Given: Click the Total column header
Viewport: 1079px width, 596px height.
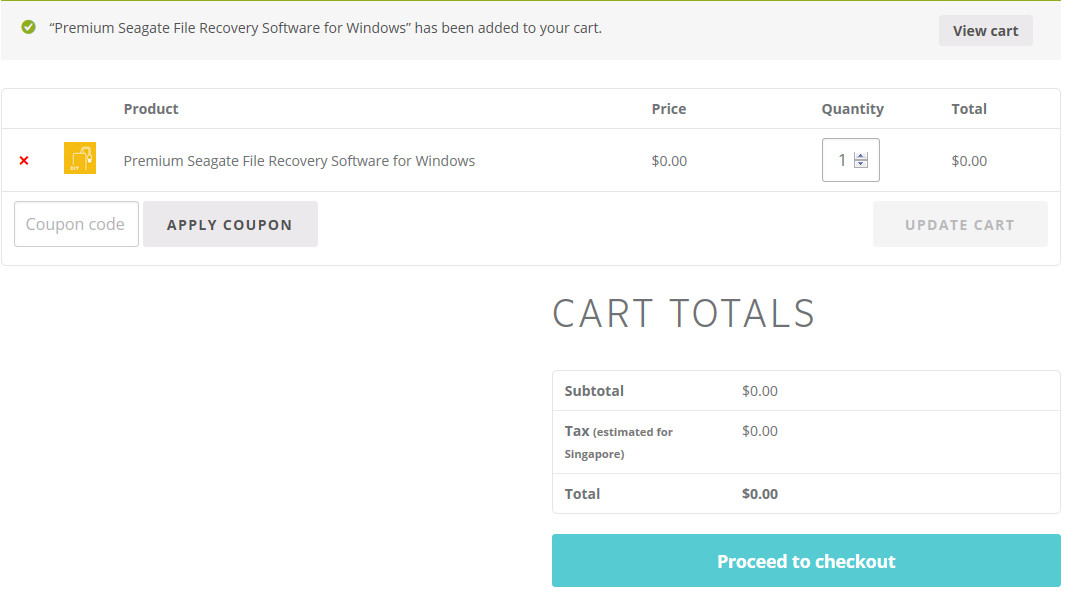Looking at the screenshot, I should [x=969, y=109].
